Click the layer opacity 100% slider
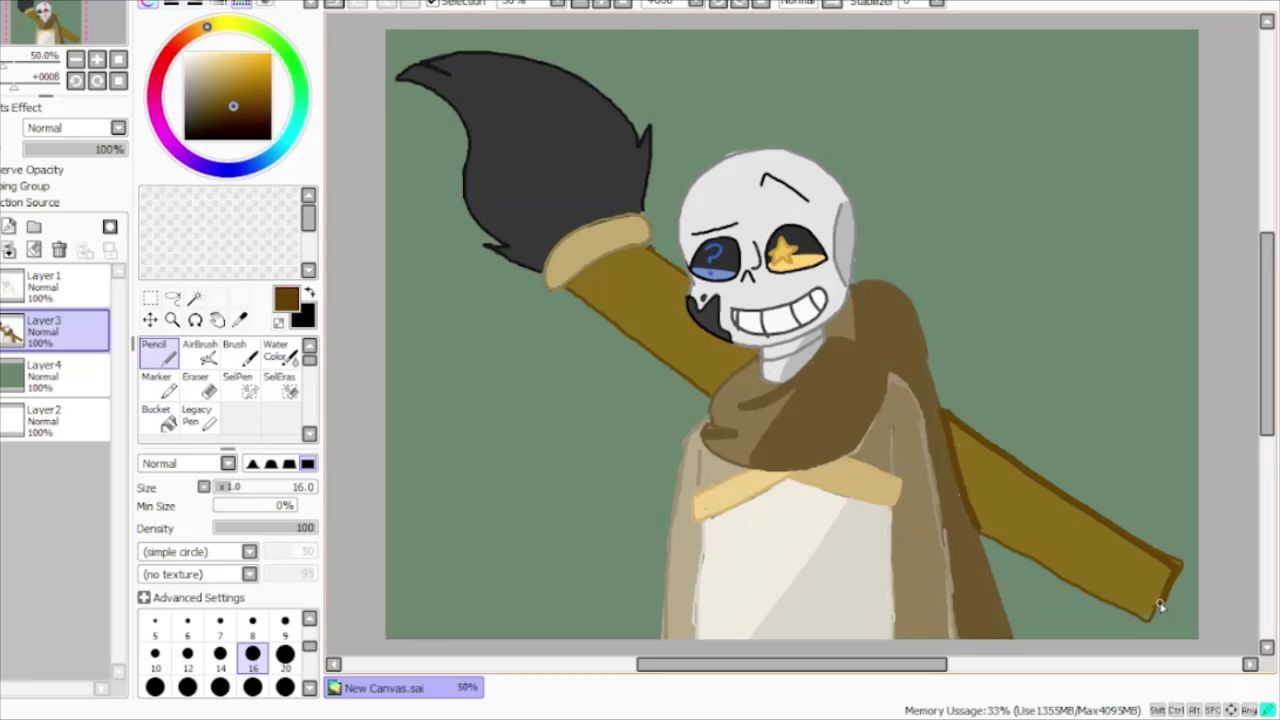The height and width of the screenshot is (720, 1280). [x=76, y=149]
